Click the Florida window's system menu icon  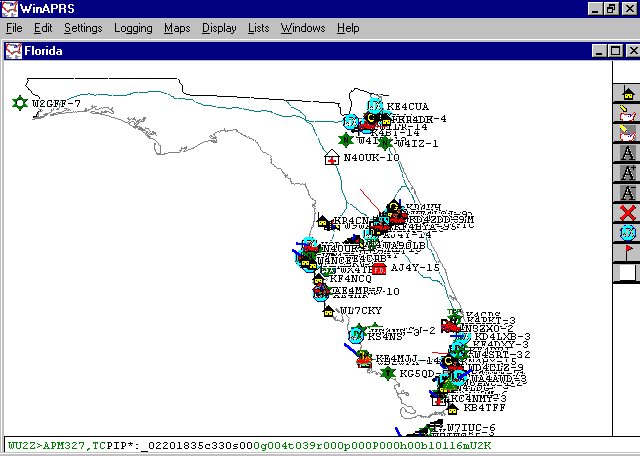(x=13, y=49)
